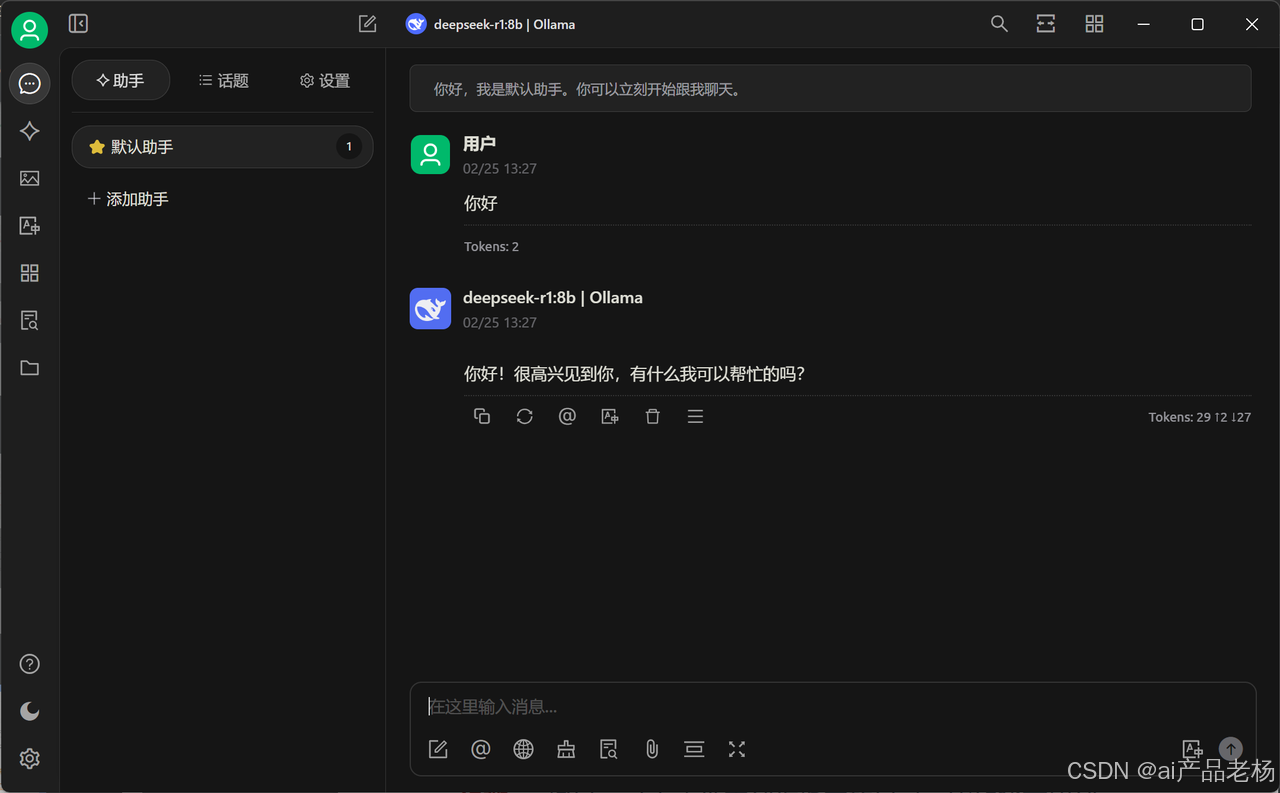
Task: Click the count badge on 默认助手
Action: (349, 147)
